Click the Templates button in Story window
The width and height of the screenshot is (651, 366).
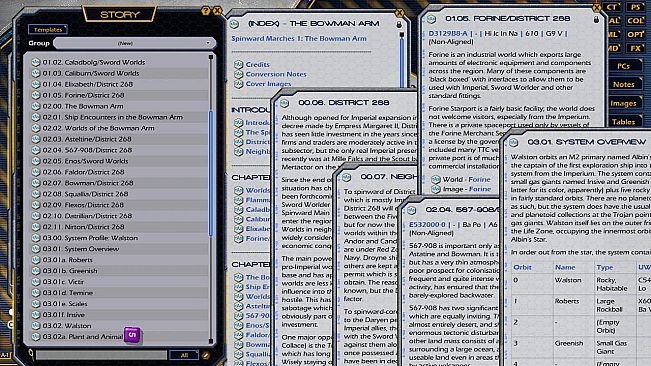coord(48,29)
